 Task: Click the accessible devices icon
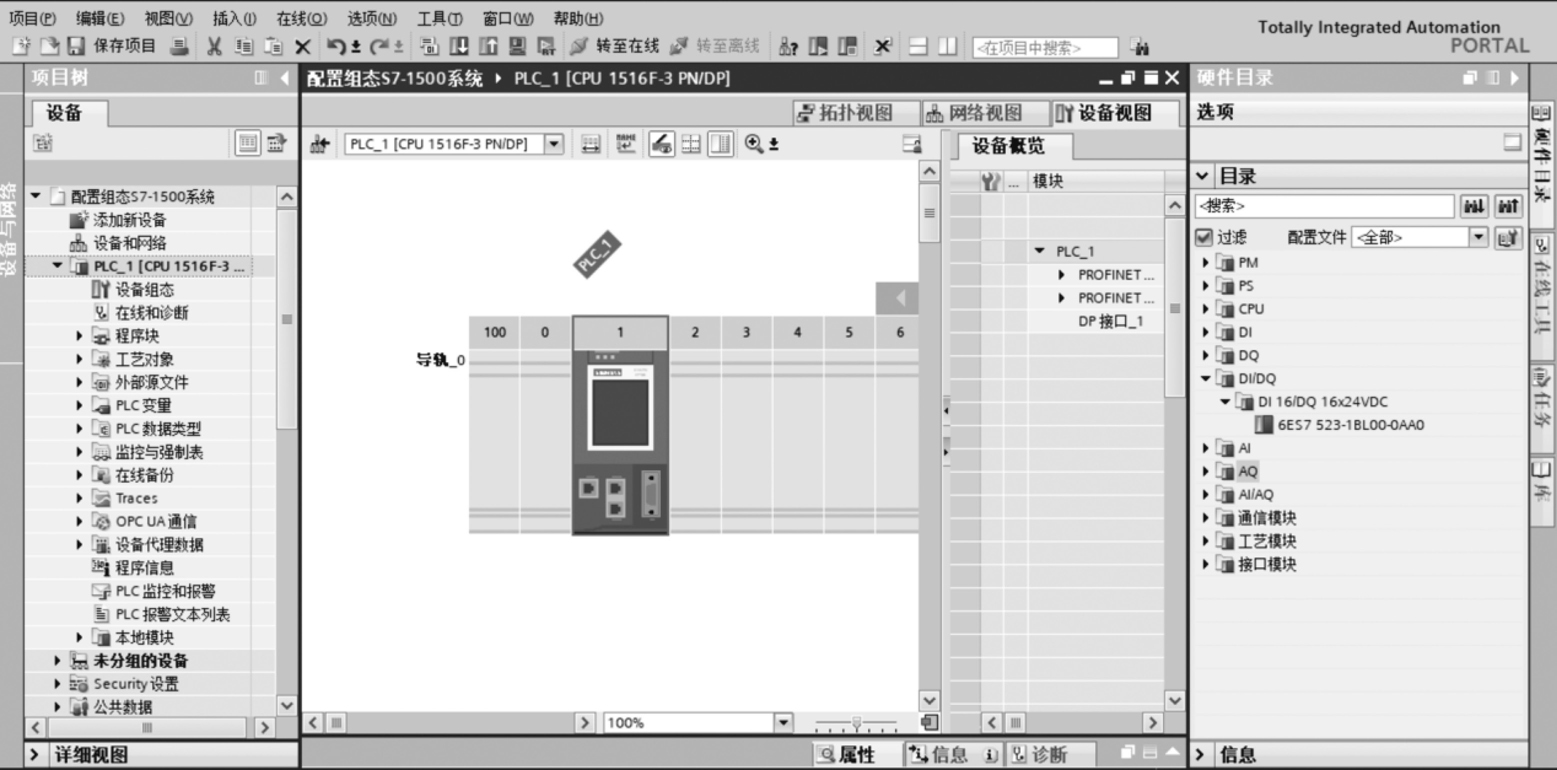pos(789,46)
